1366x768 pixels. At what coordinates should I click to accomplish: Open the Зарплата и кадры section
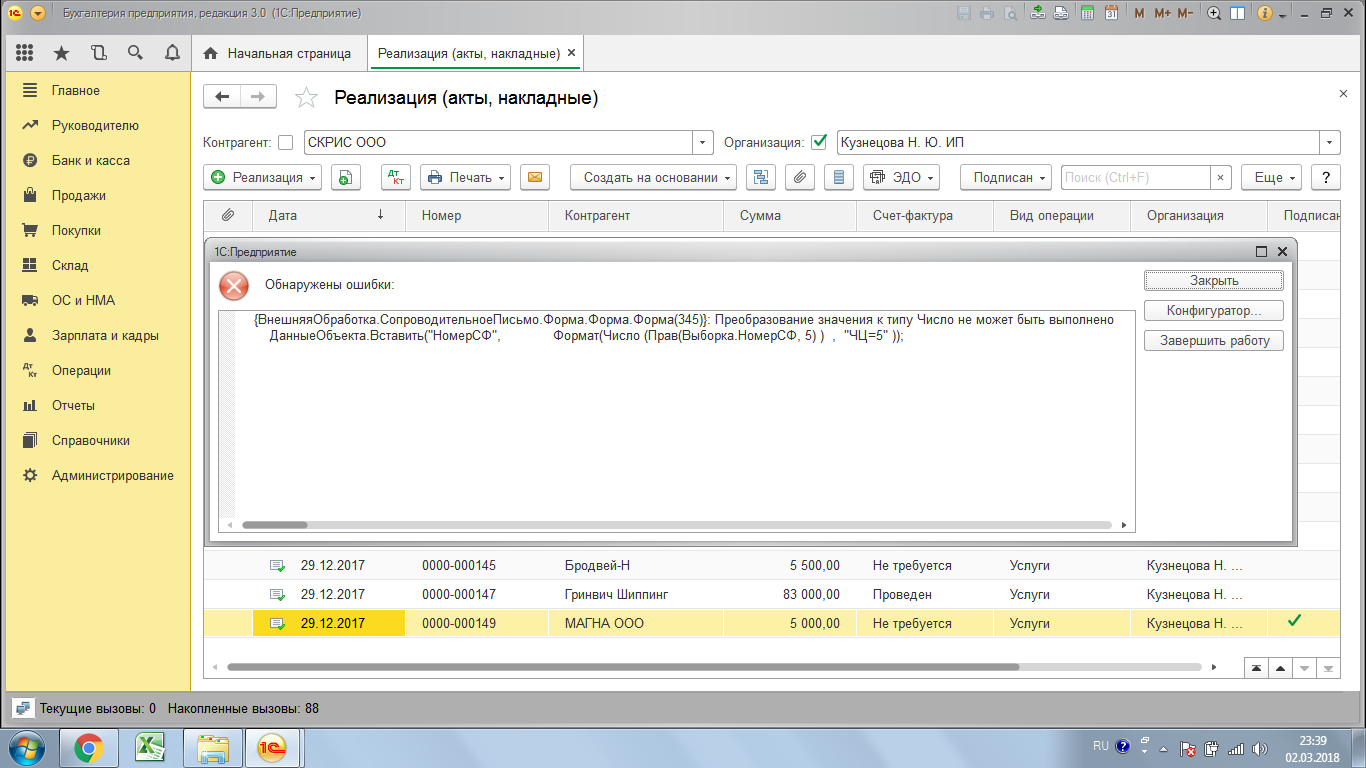coord(105,335)
